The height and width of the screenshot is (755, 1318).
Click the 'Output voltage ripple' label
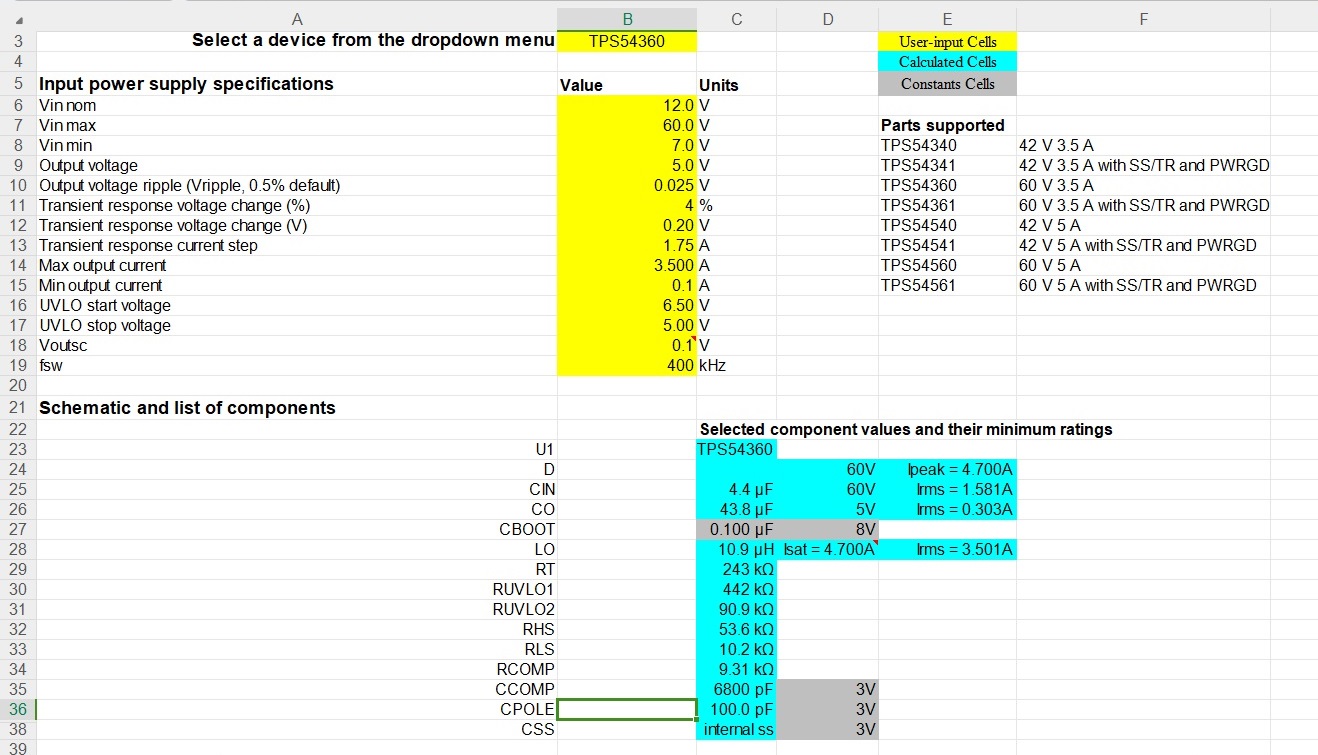coord(189,185)
